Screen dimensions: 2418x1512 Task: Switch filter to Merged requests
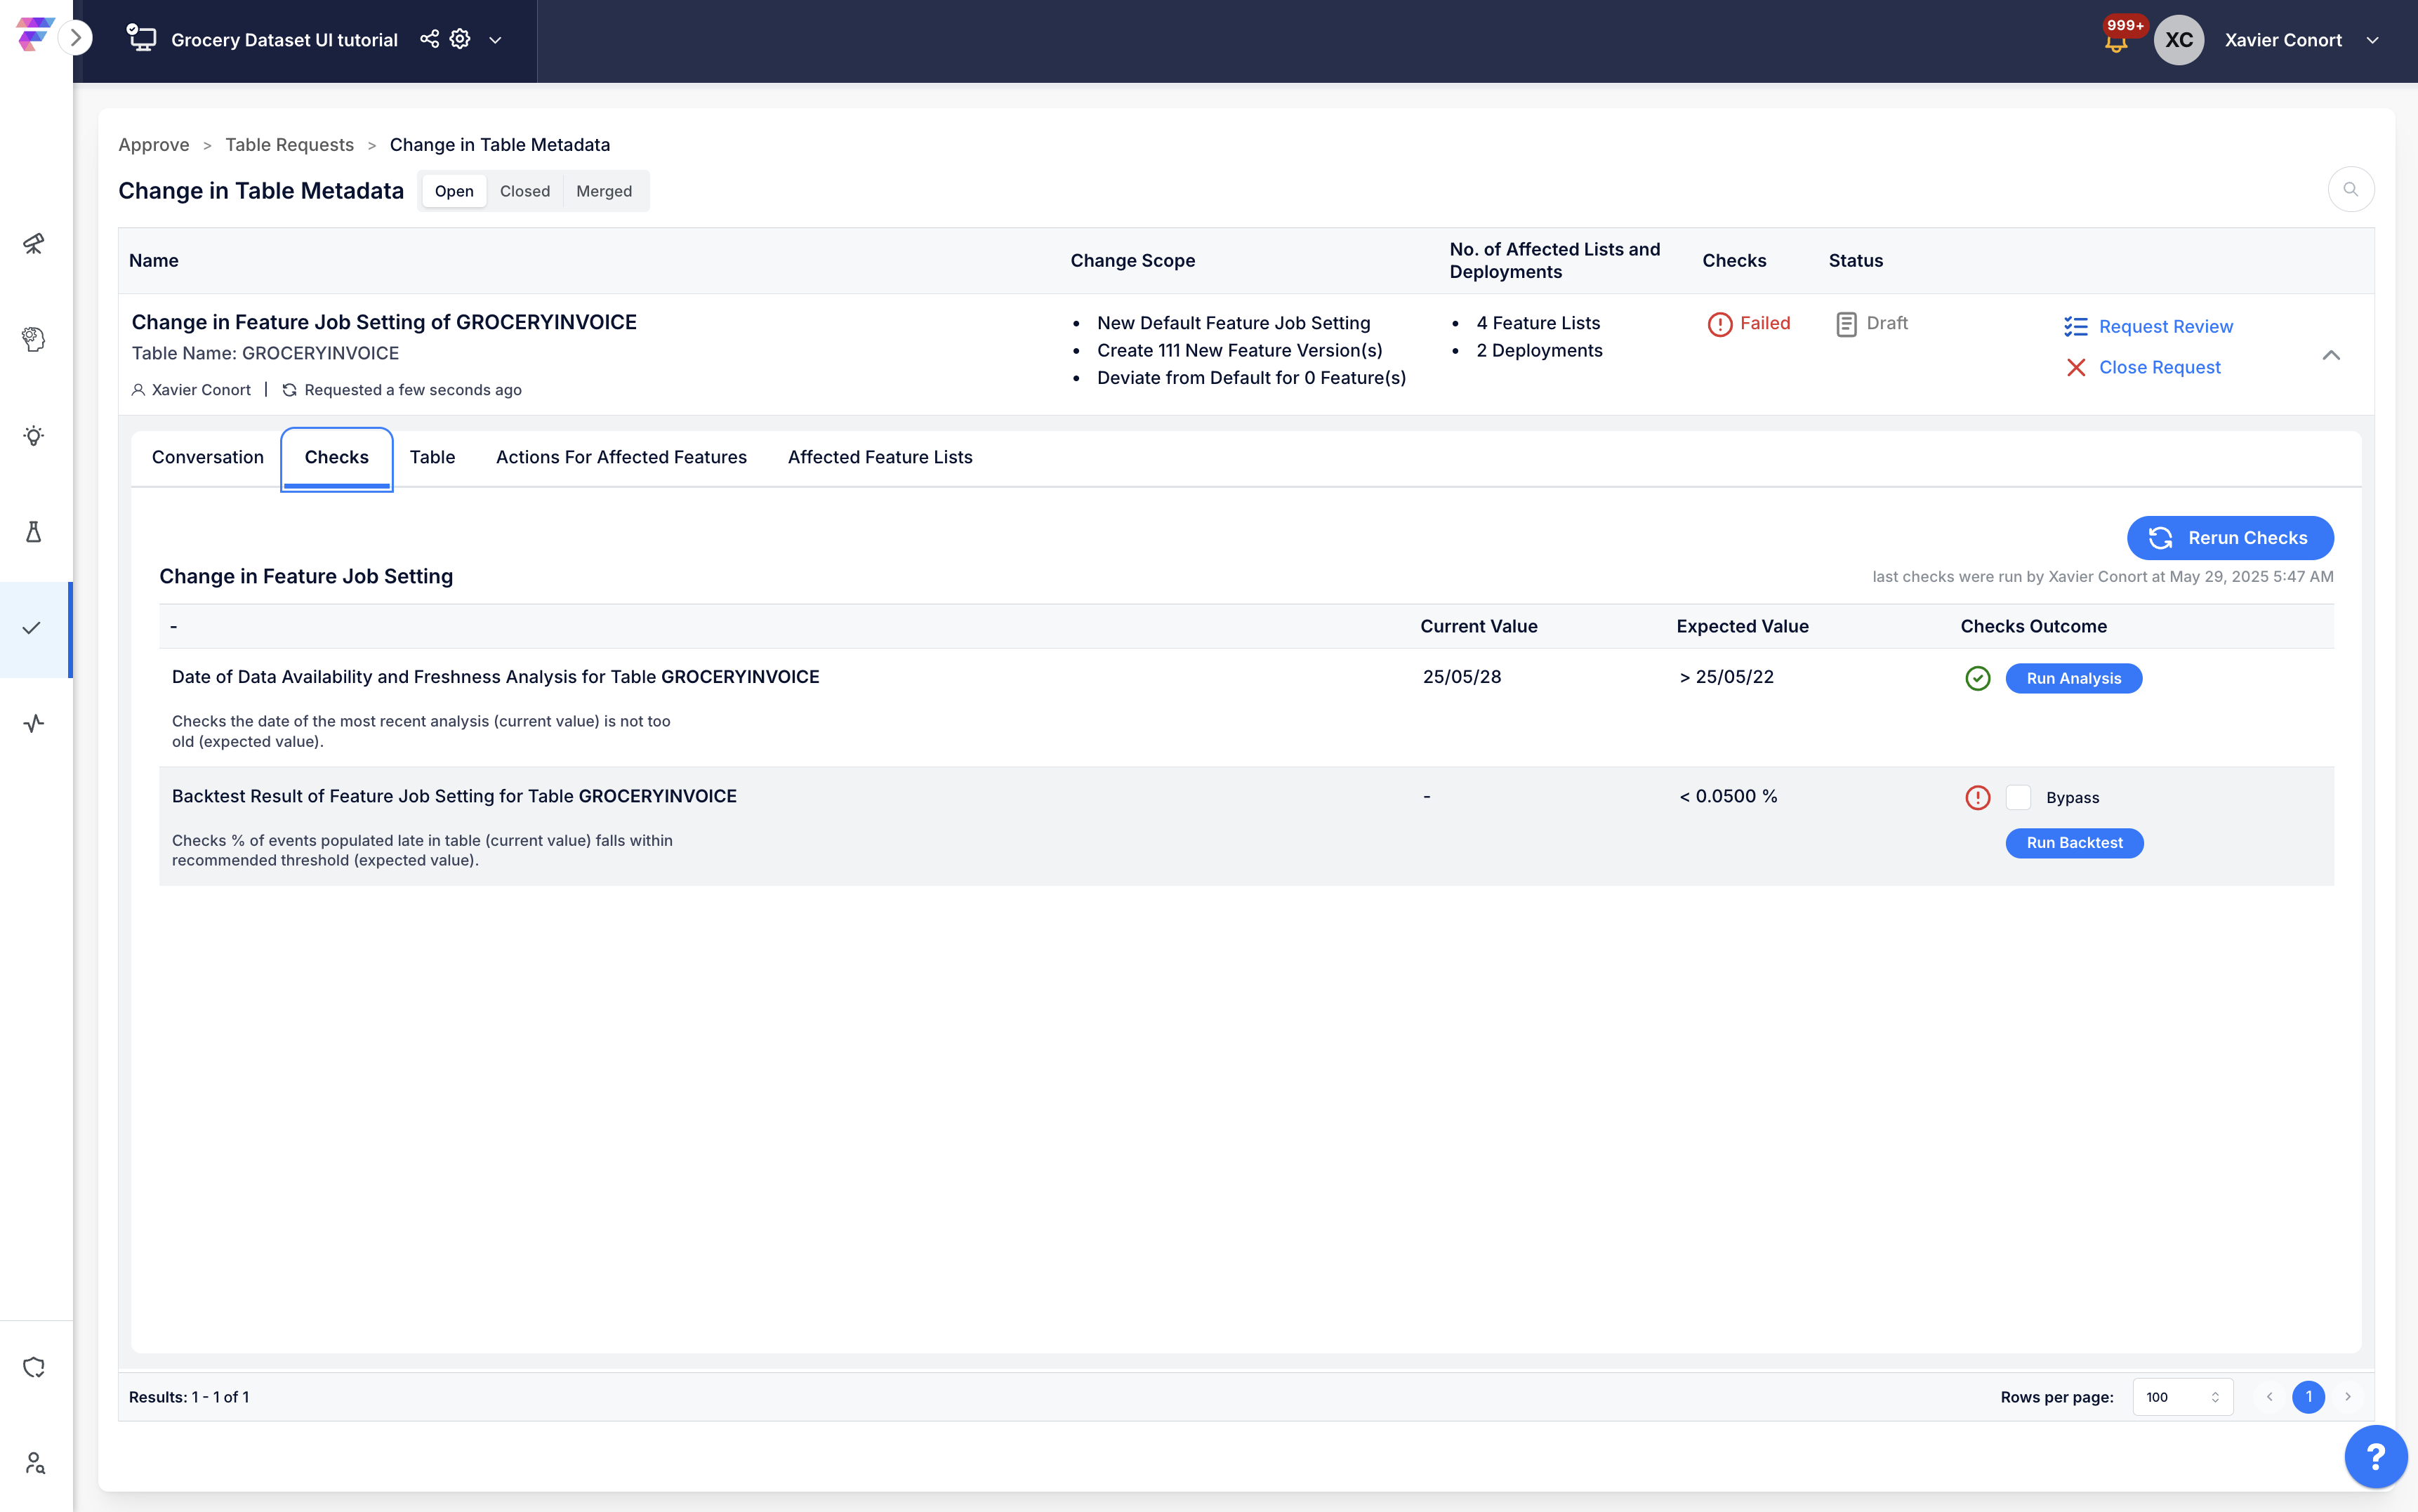[x=604, y=191]
